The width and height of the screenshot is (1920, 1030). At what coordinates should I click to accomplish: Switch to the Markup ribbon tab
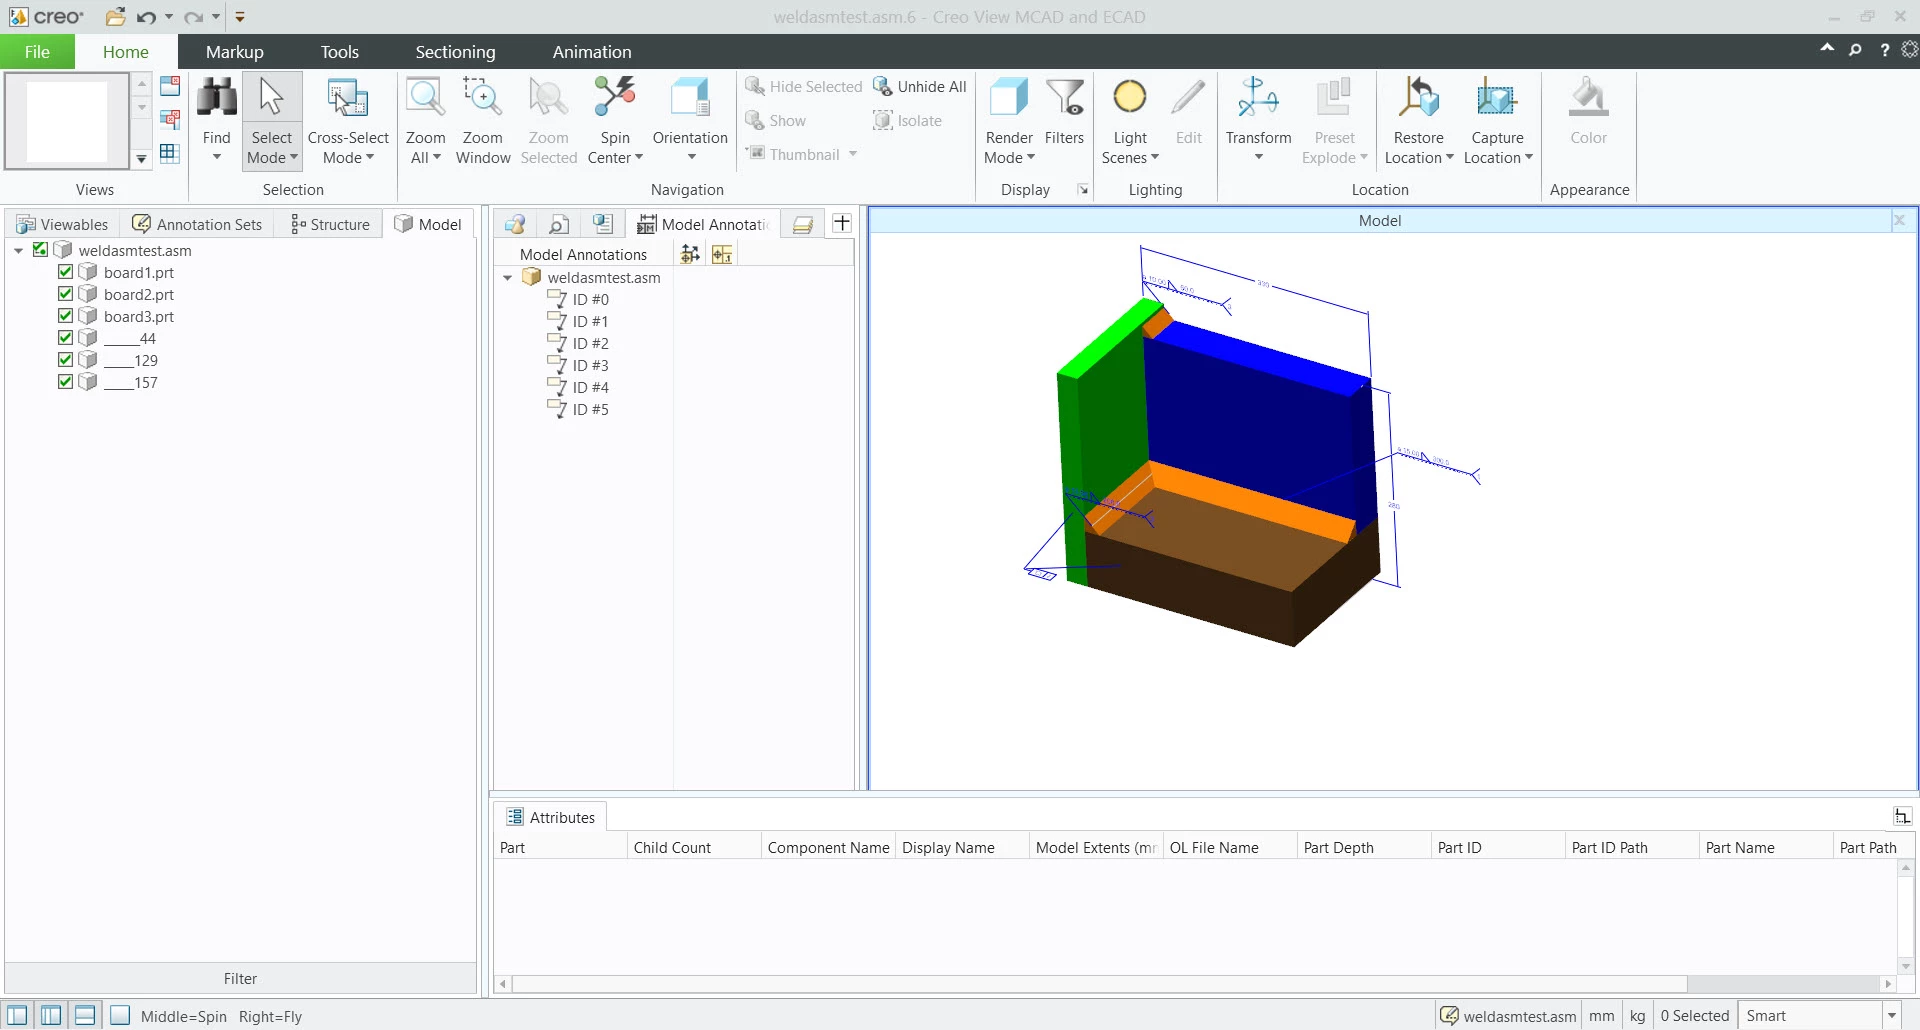(x=235, y=52)
